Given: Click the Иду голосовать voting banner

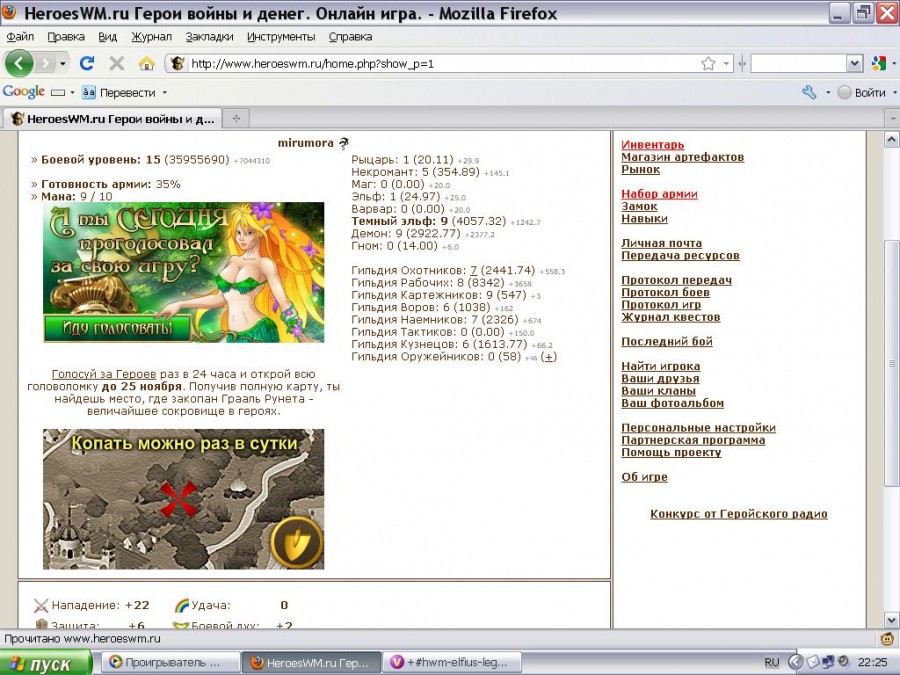Looking at the screenshot, I should coord(117,328).
